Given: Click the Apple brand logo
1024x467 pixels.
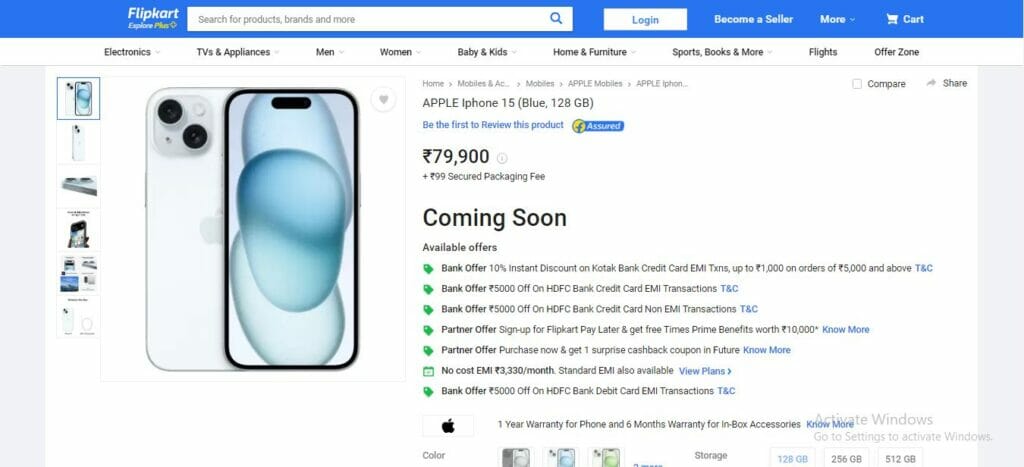Looking at the screenshot, I should (x=448, y=426).
